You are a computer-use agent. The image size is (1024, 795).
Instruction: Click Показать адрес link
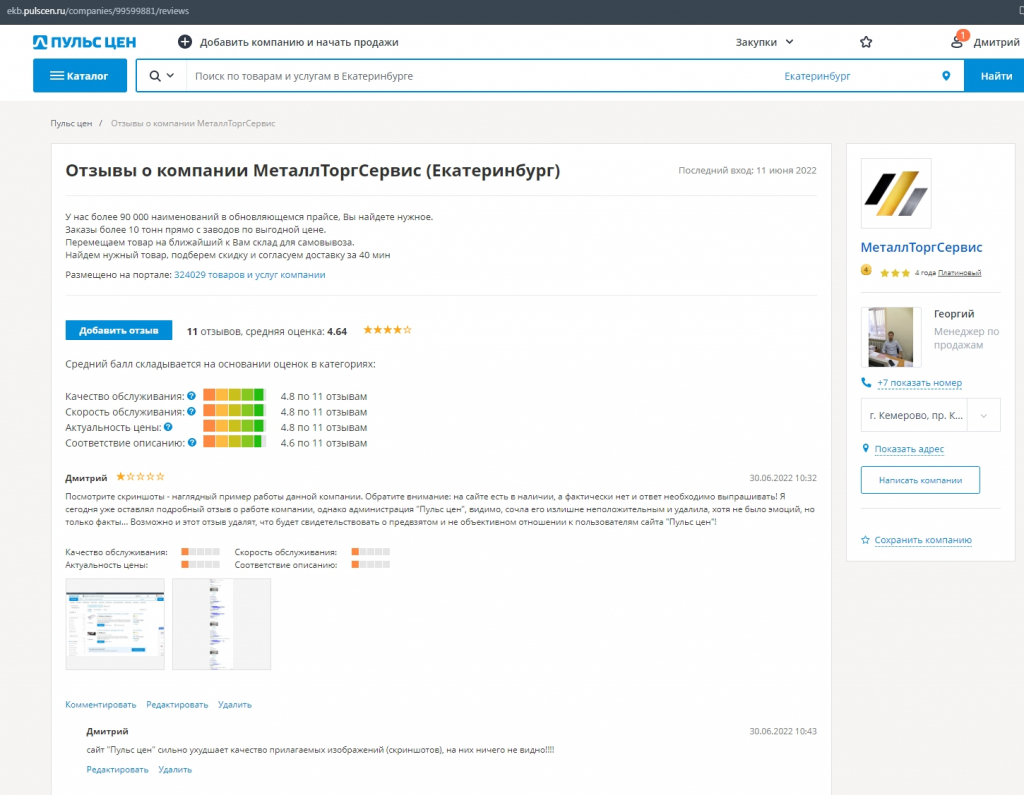[909, 449]
